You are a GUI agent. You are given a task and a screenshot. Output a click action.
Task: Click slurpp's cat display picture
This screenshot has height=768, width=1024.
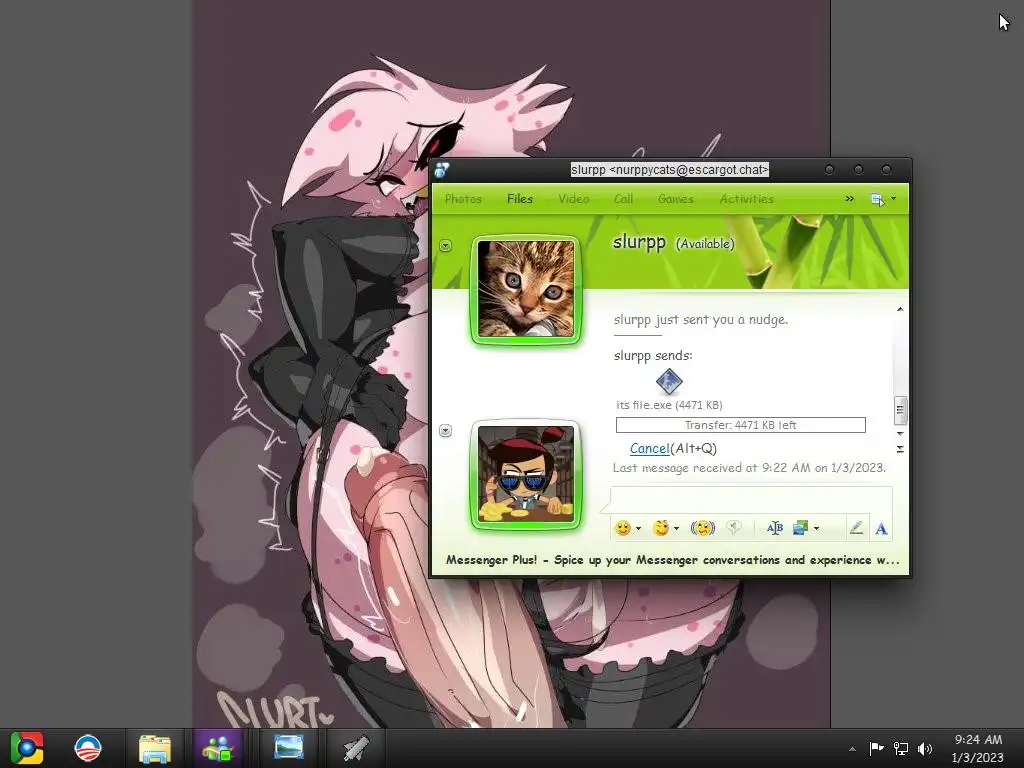(526, 289)
